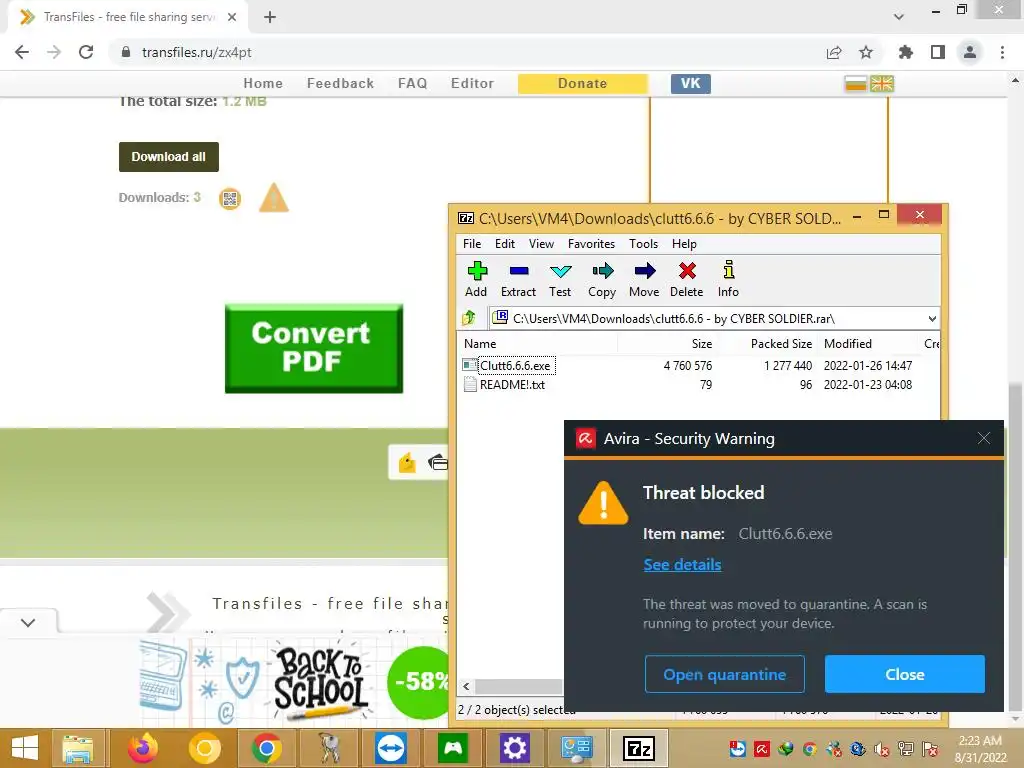Click the yellow Donate button
Screen dimensions: 1024x768
583,84
